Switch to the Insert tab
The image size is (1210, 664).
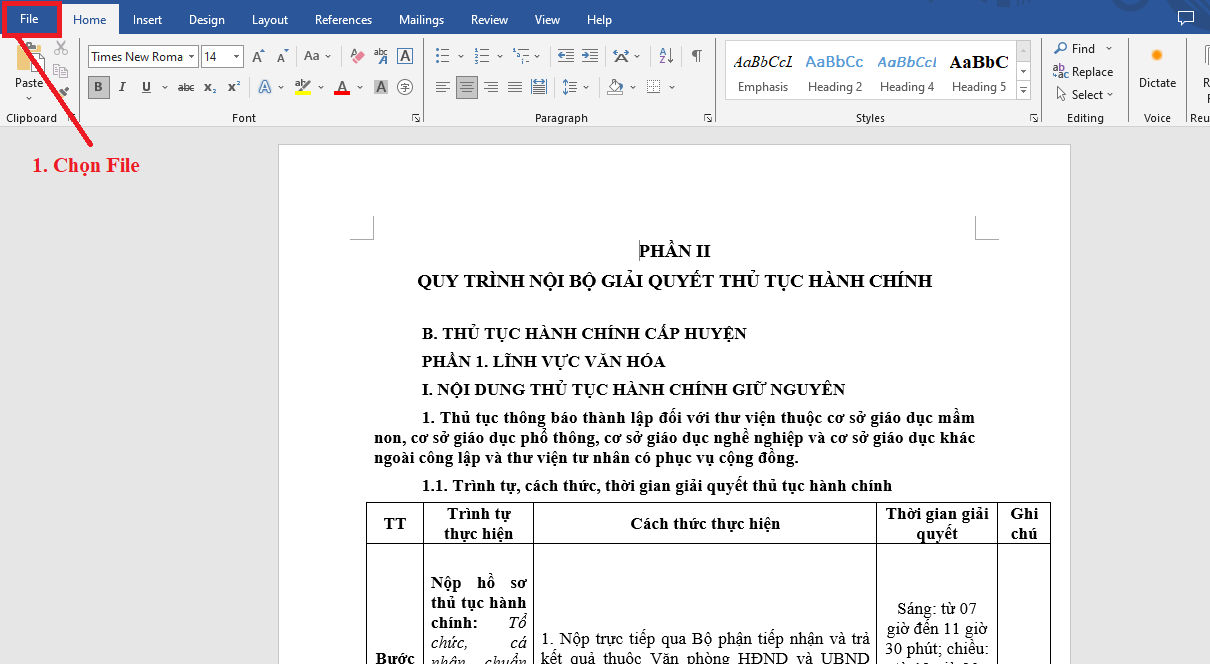(x=148, y=19)
